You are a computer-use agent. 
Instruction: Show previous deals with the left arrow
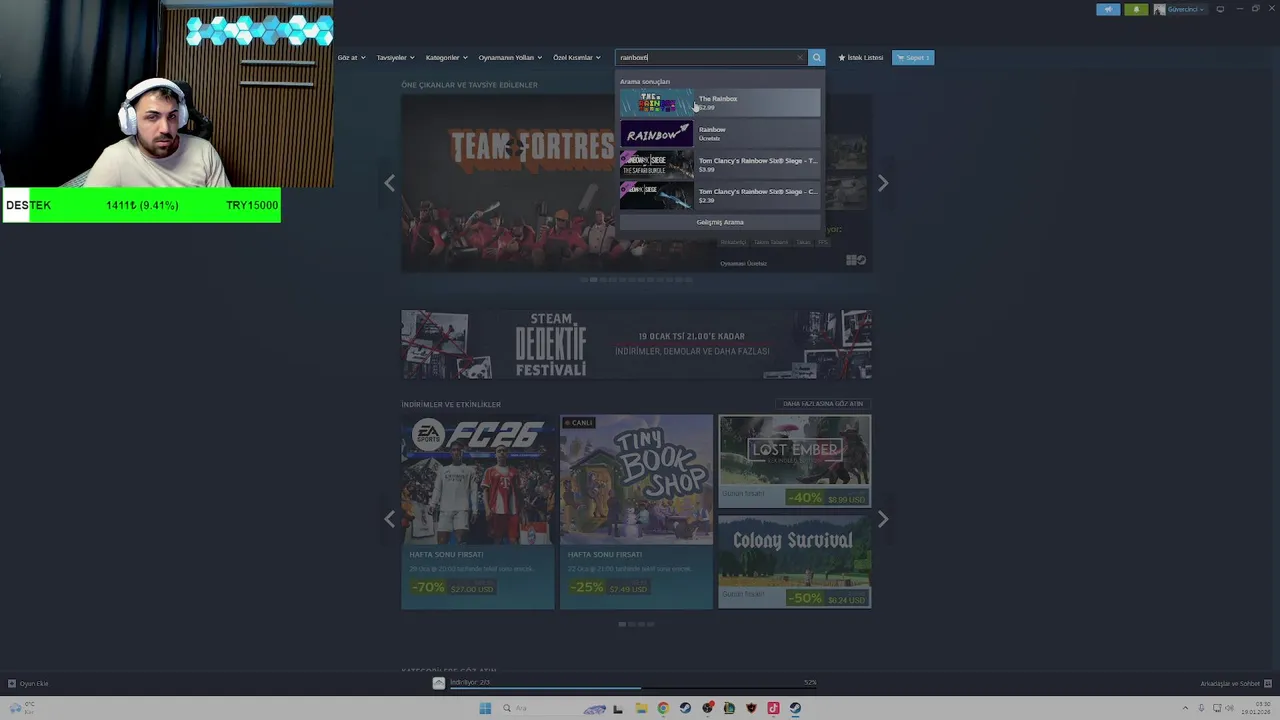click(390, 519)
